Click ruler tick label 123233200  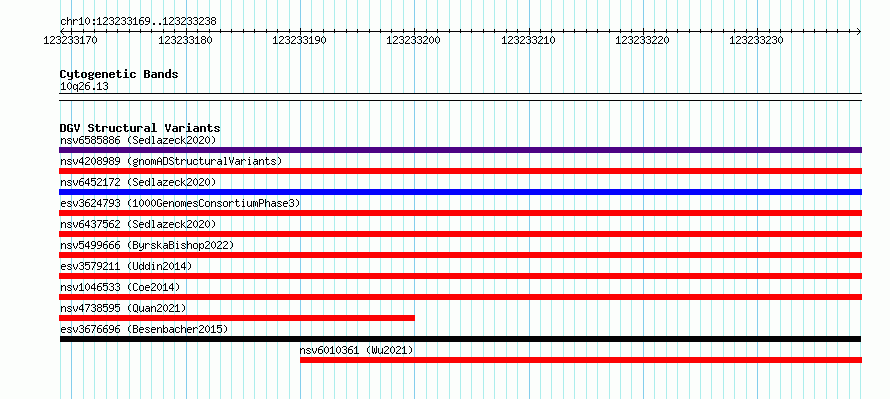(413, 40)
